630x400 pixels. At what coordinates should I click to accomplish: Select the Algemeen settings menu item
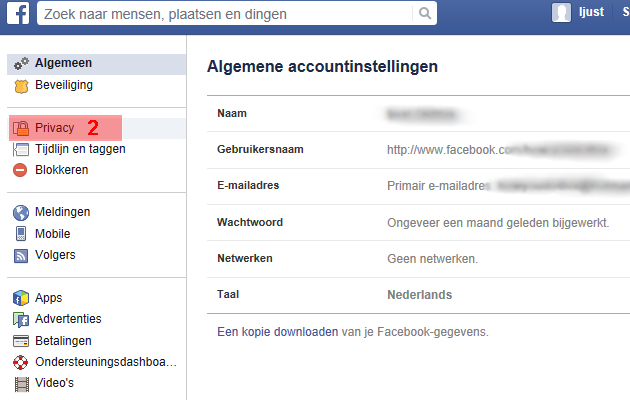click(96, 64)
